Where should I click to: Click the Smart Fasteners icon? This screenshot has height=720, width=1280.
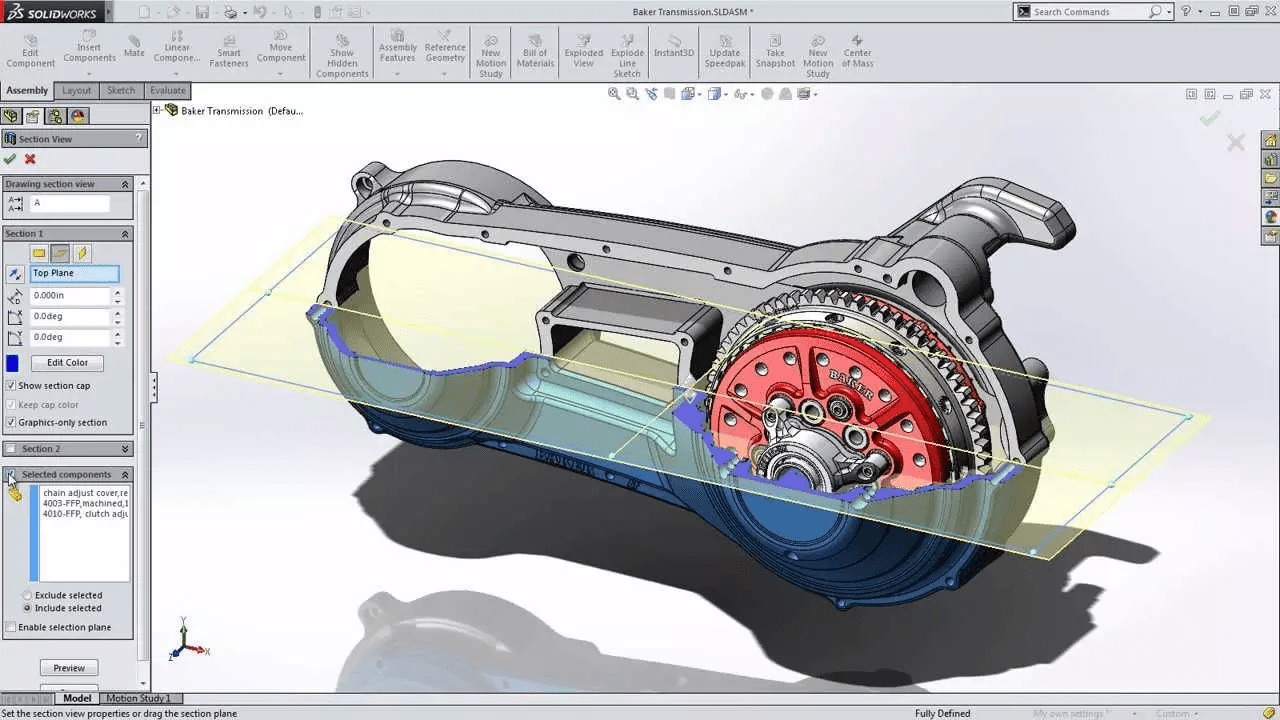pyautogui.click(x=228, y=50)
